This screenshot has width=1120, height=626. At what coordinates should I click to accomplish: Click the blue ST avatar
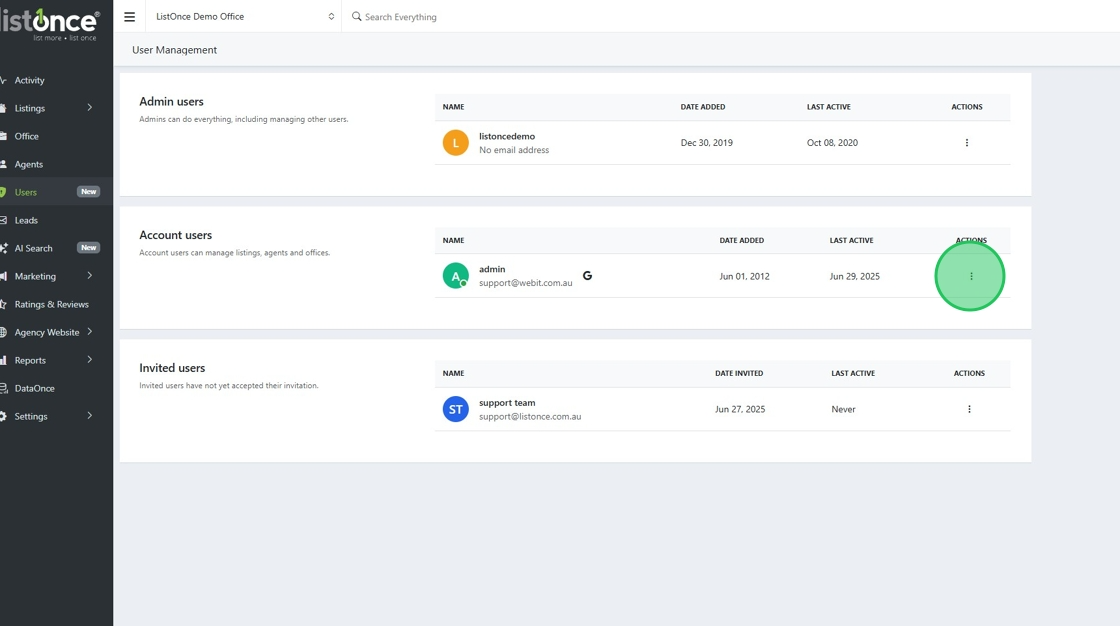(x=455, y=409)
